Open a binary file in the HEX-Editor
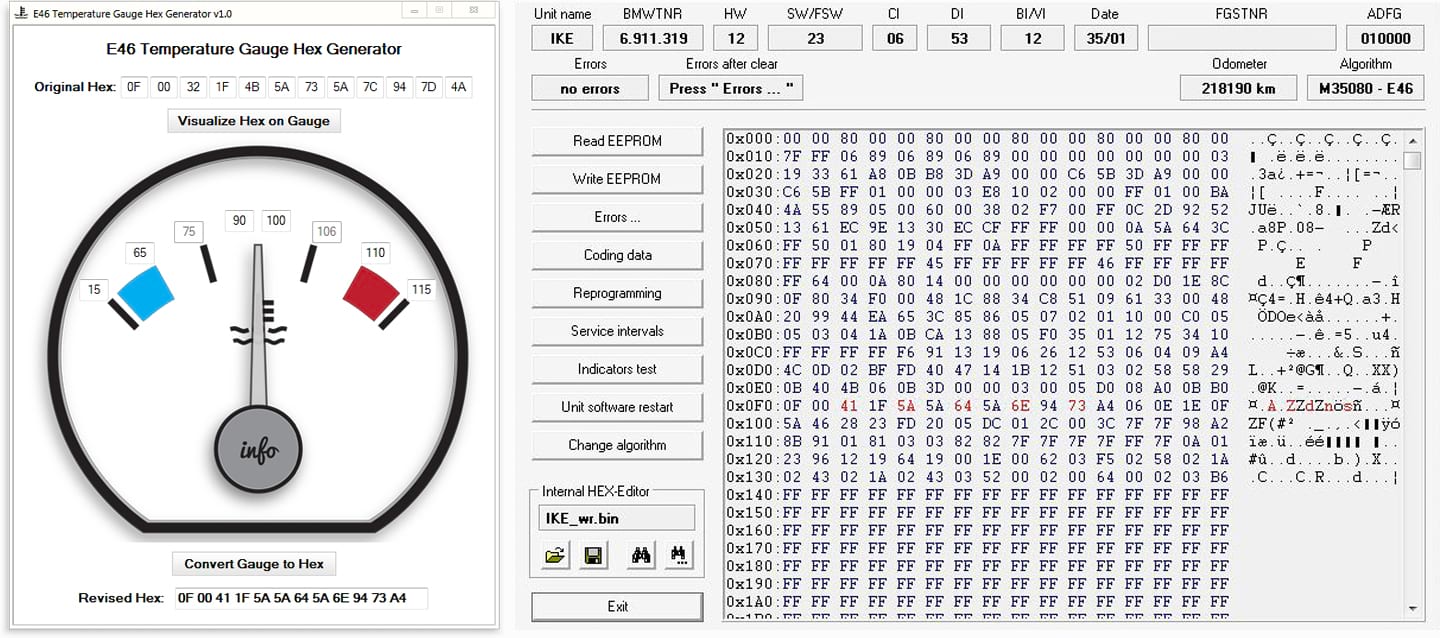The height and width of the screenshot is (638, 1440). tap(554, 556)
